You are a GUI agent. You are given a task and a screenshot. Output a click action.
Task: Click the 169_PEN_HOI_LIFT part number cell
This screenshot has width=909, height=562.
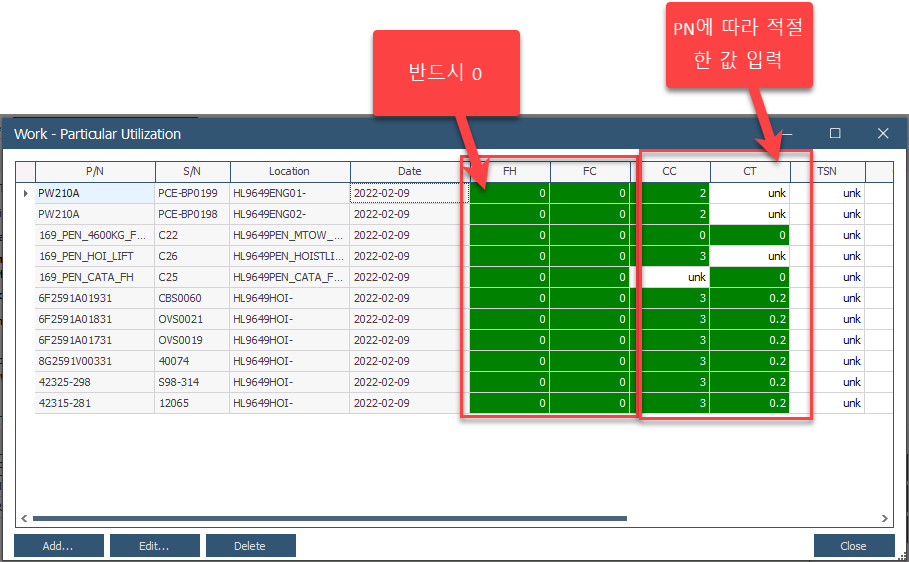(x=95, y=256)
